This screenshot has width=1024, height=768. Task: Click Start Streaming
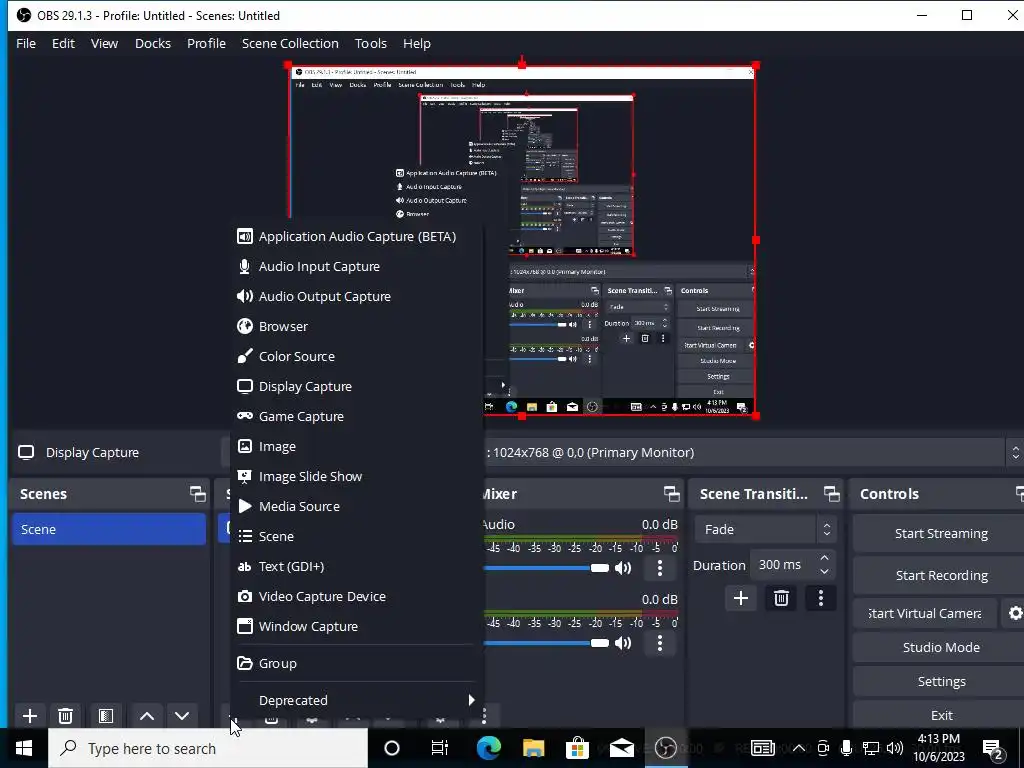coord(941,534)
